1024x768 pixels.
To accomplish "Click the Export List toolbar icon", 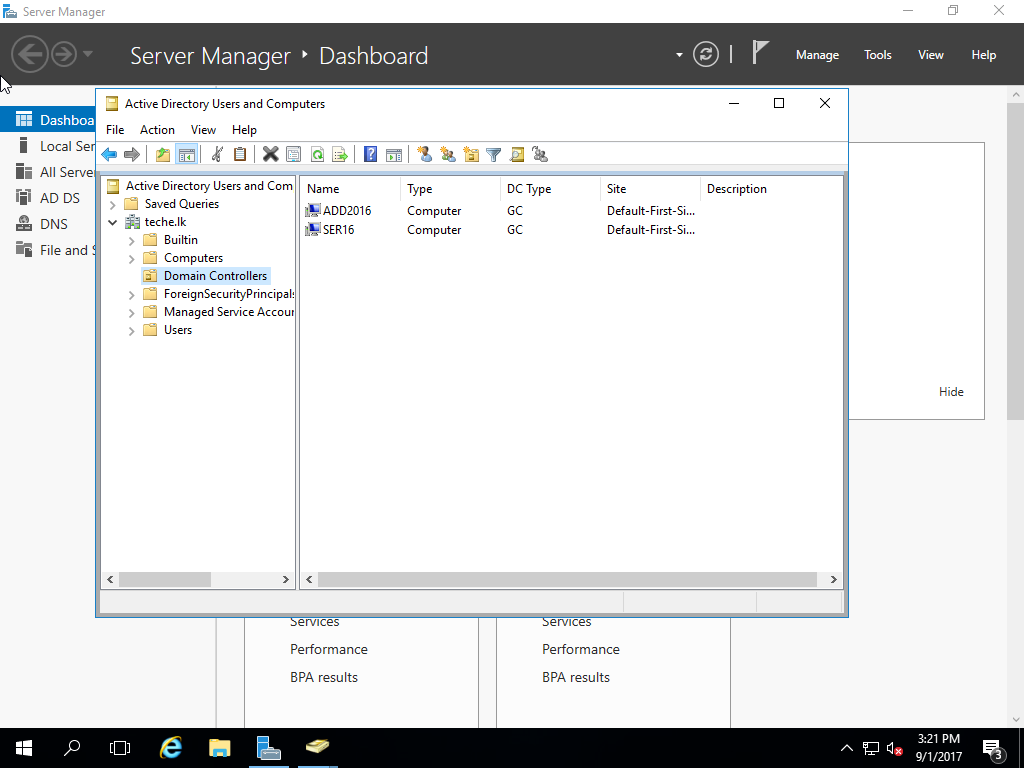I will point(340,154).
